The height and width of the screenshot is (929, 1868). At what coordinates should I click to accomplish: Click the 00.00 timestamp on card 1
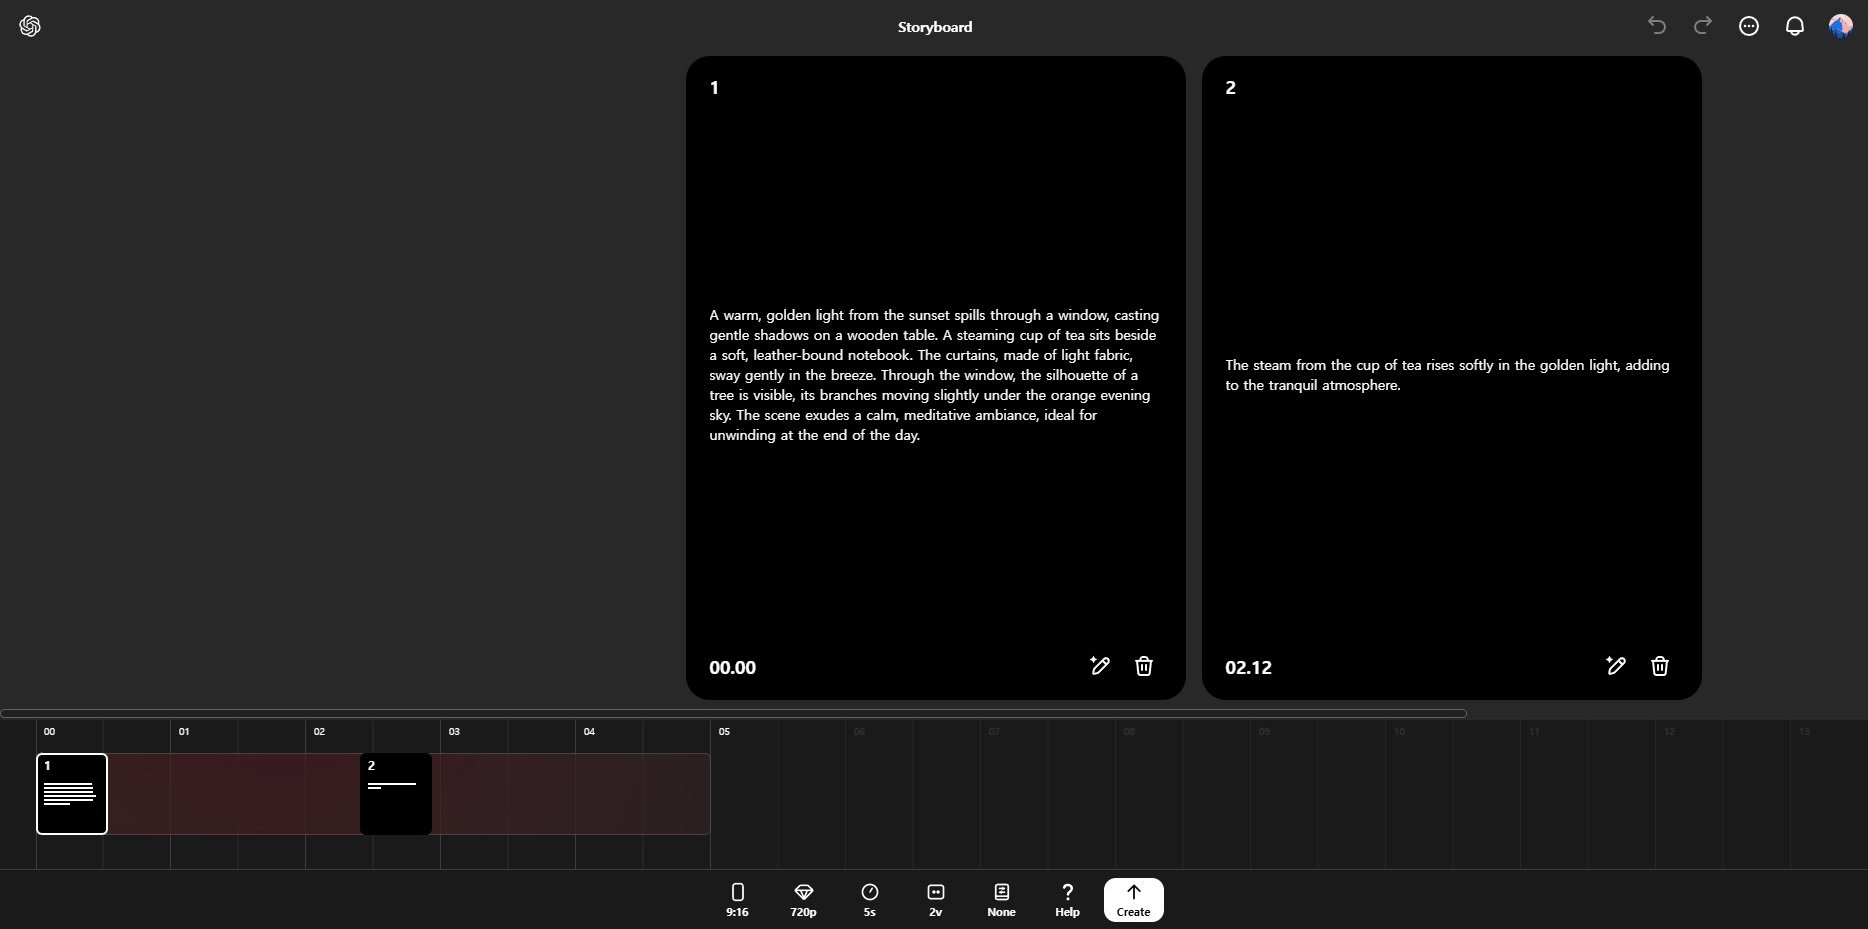732,668
